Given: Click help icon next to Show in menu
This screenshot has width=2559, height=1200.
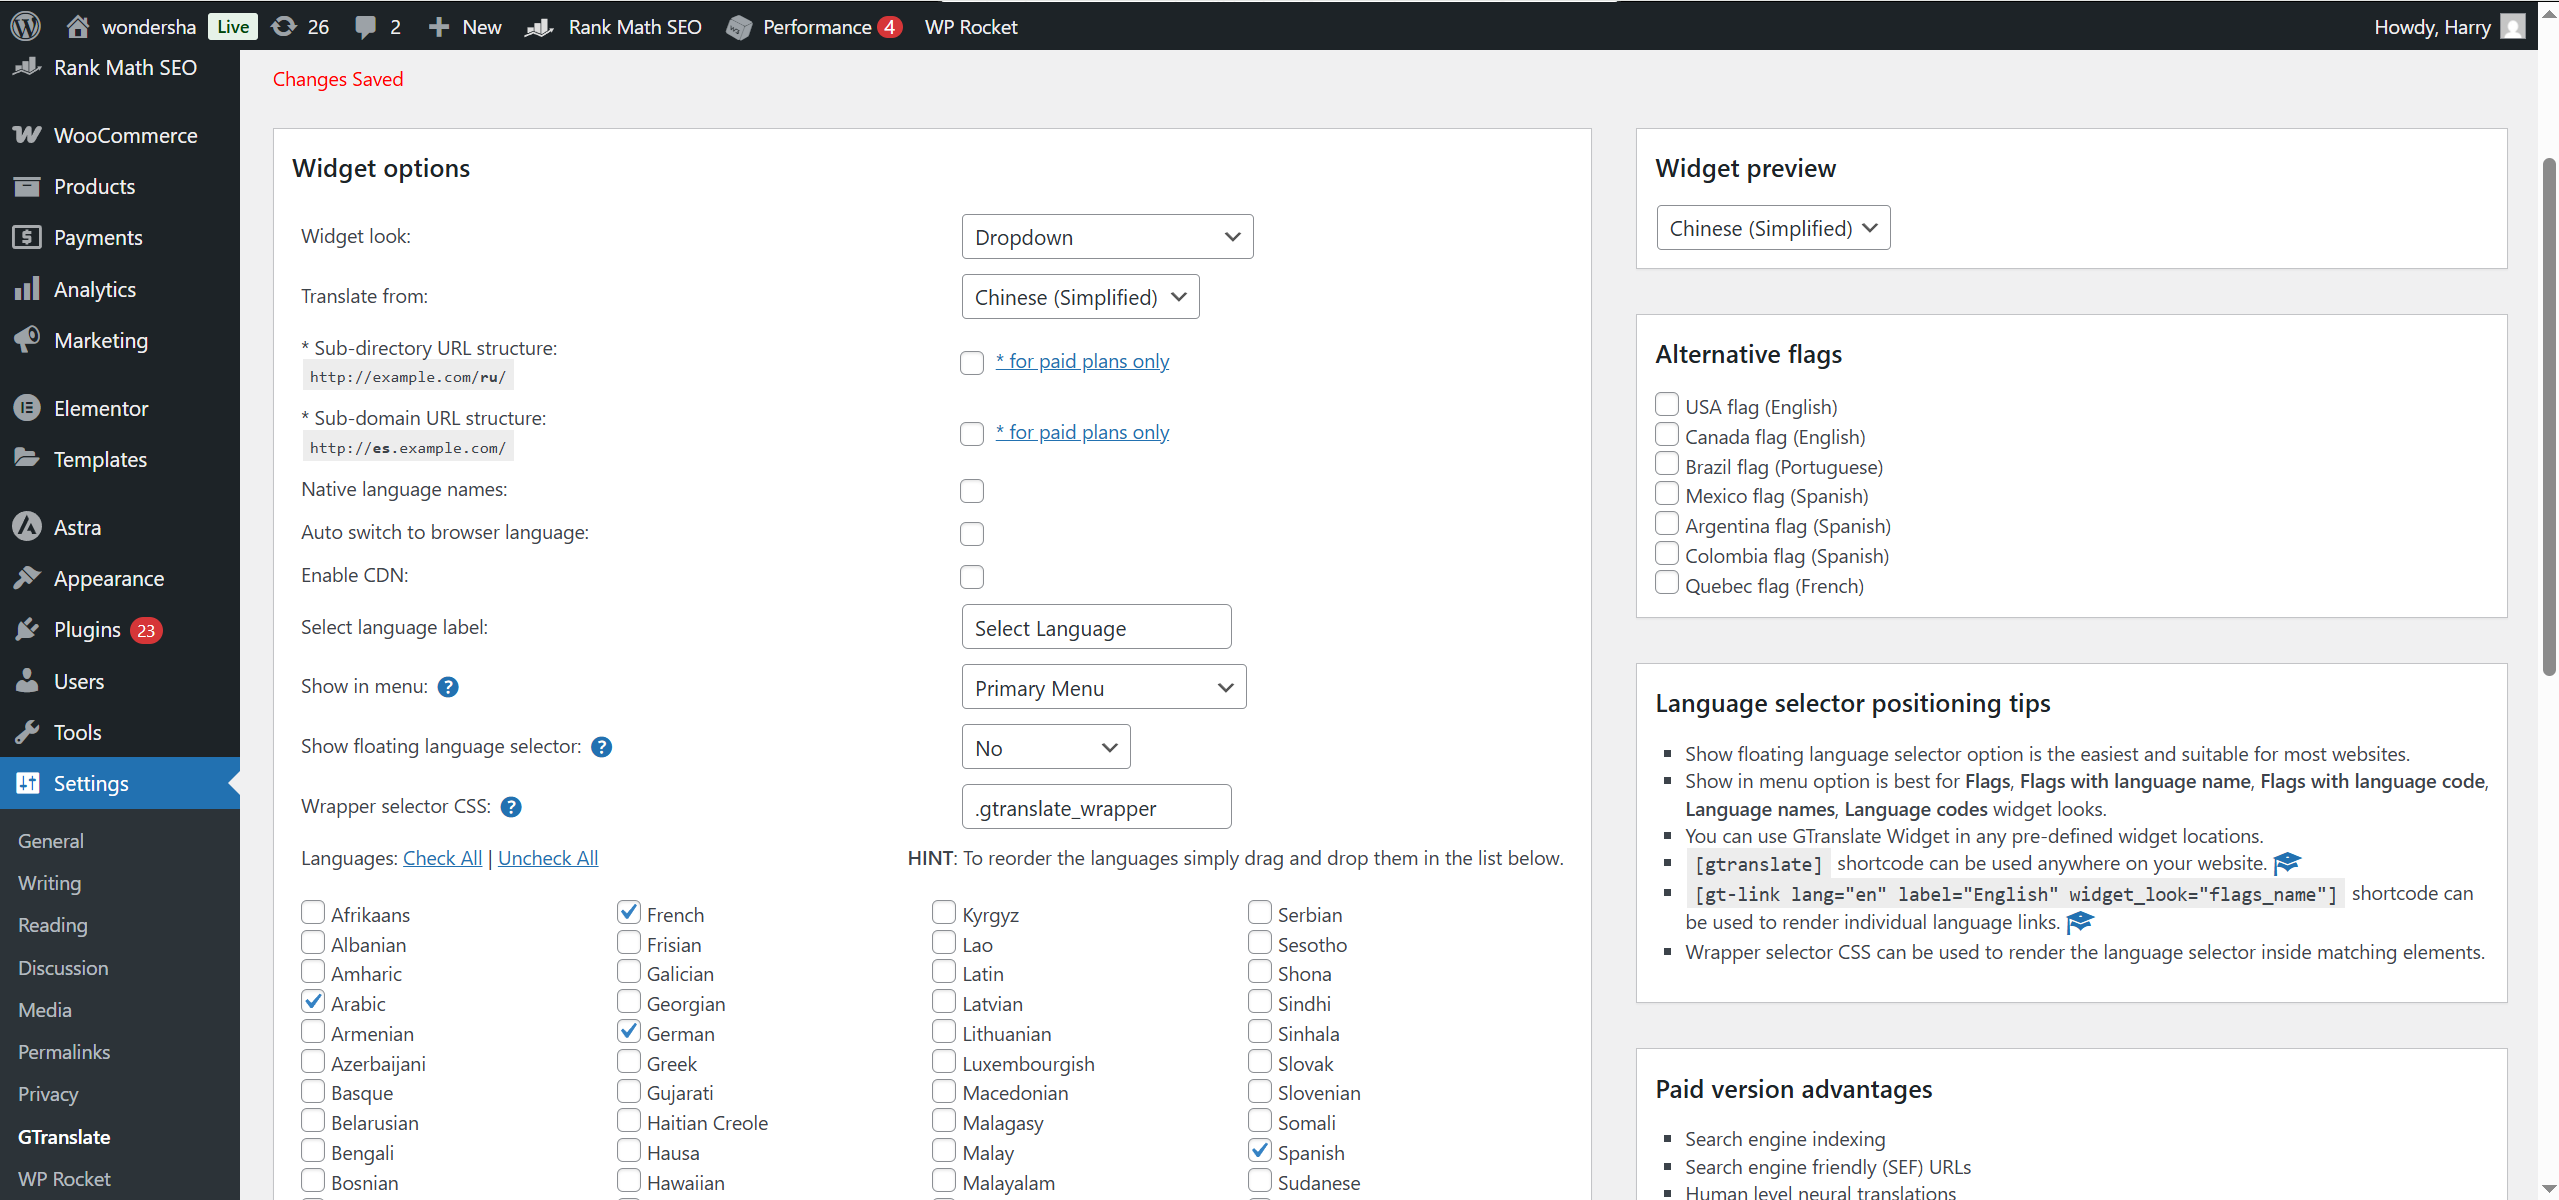Looking at the screenshot, I should click(x=448, y=687).
